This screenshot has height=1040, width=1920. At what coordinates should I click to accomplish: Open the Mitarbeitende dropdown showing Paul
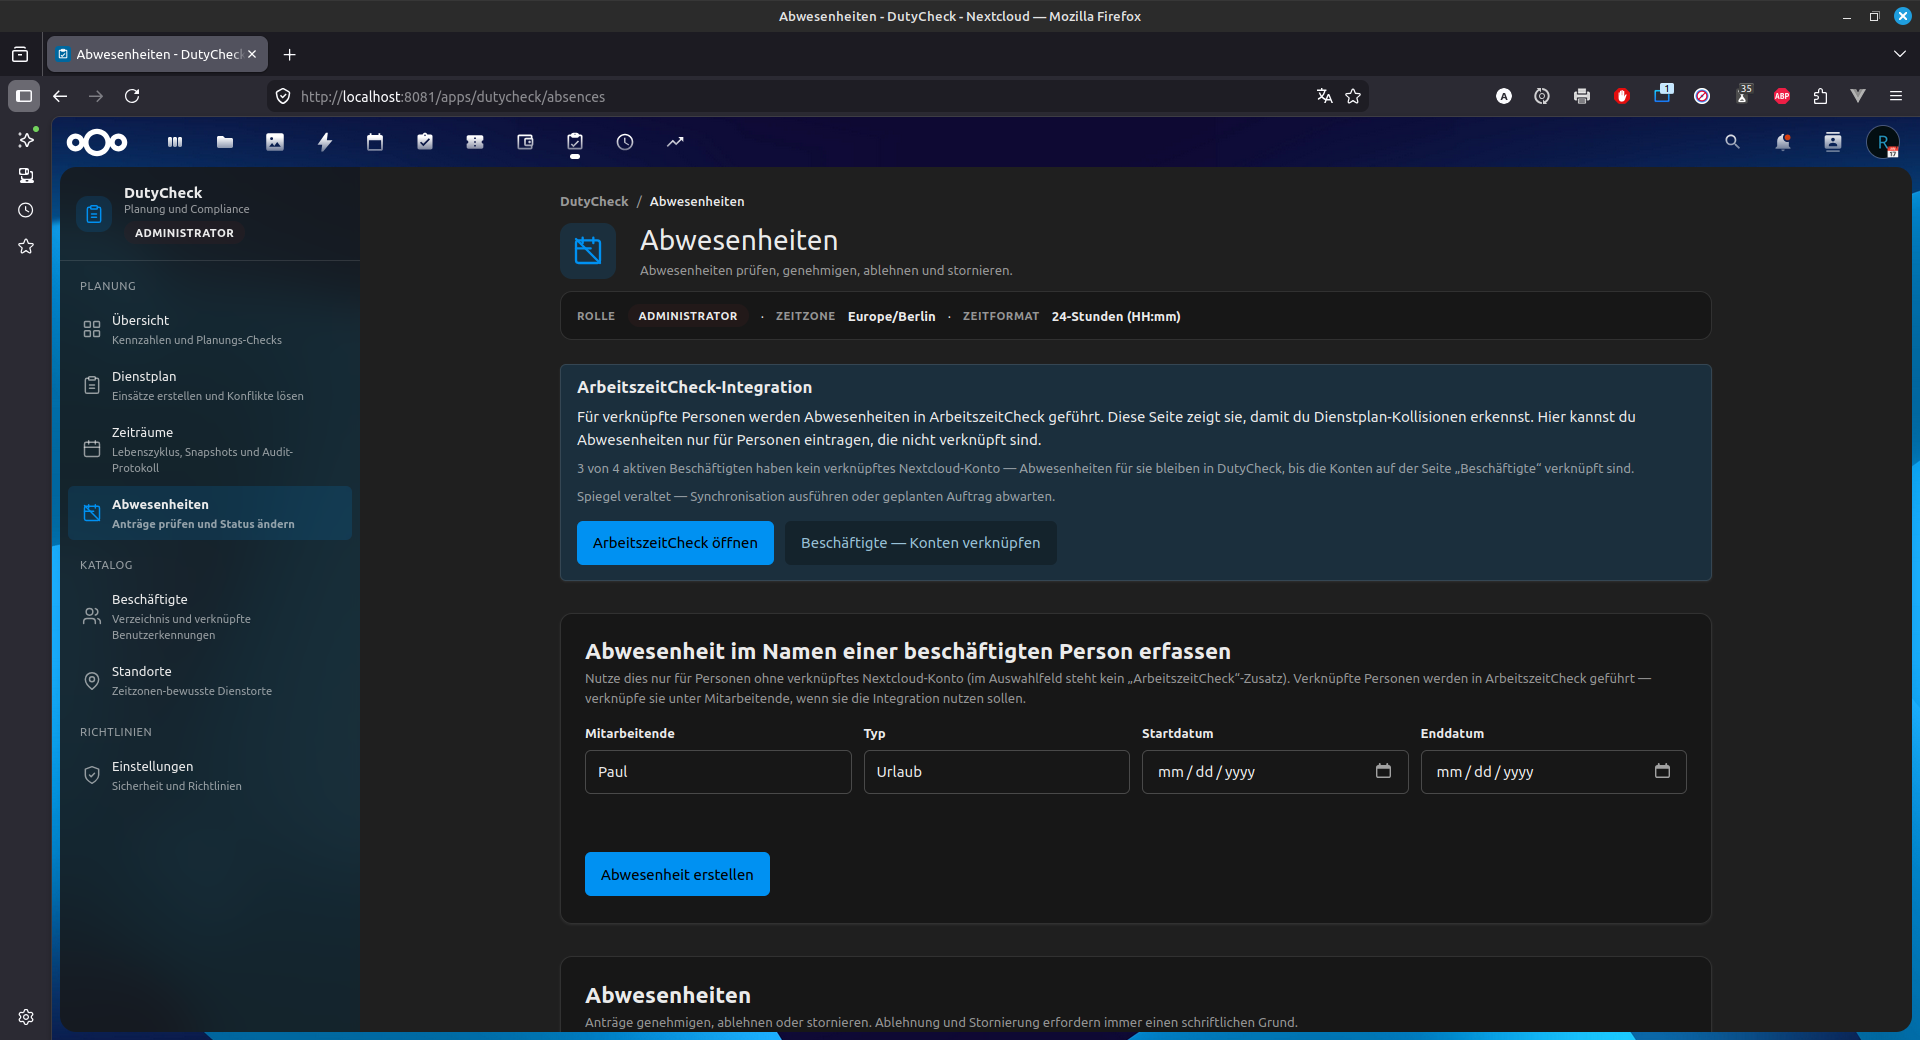718,772
